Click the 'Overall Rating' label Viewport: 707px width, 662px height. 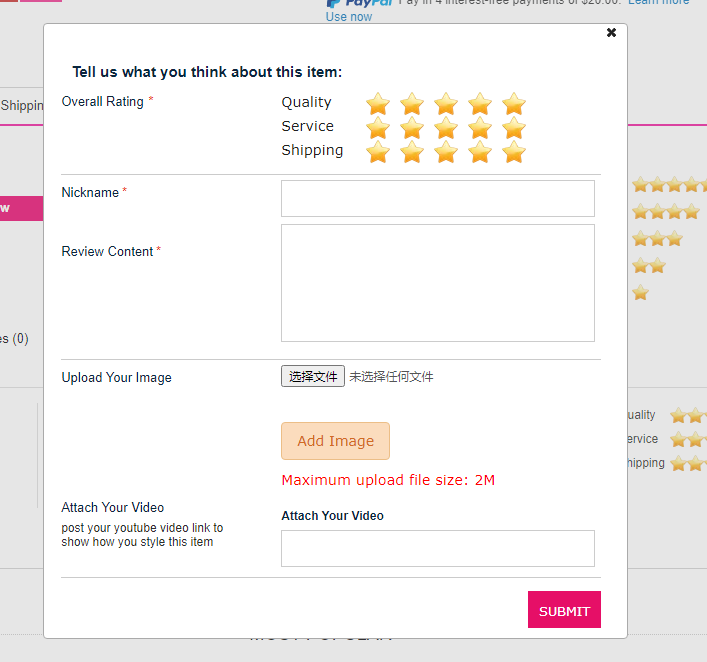pos(102,101)
